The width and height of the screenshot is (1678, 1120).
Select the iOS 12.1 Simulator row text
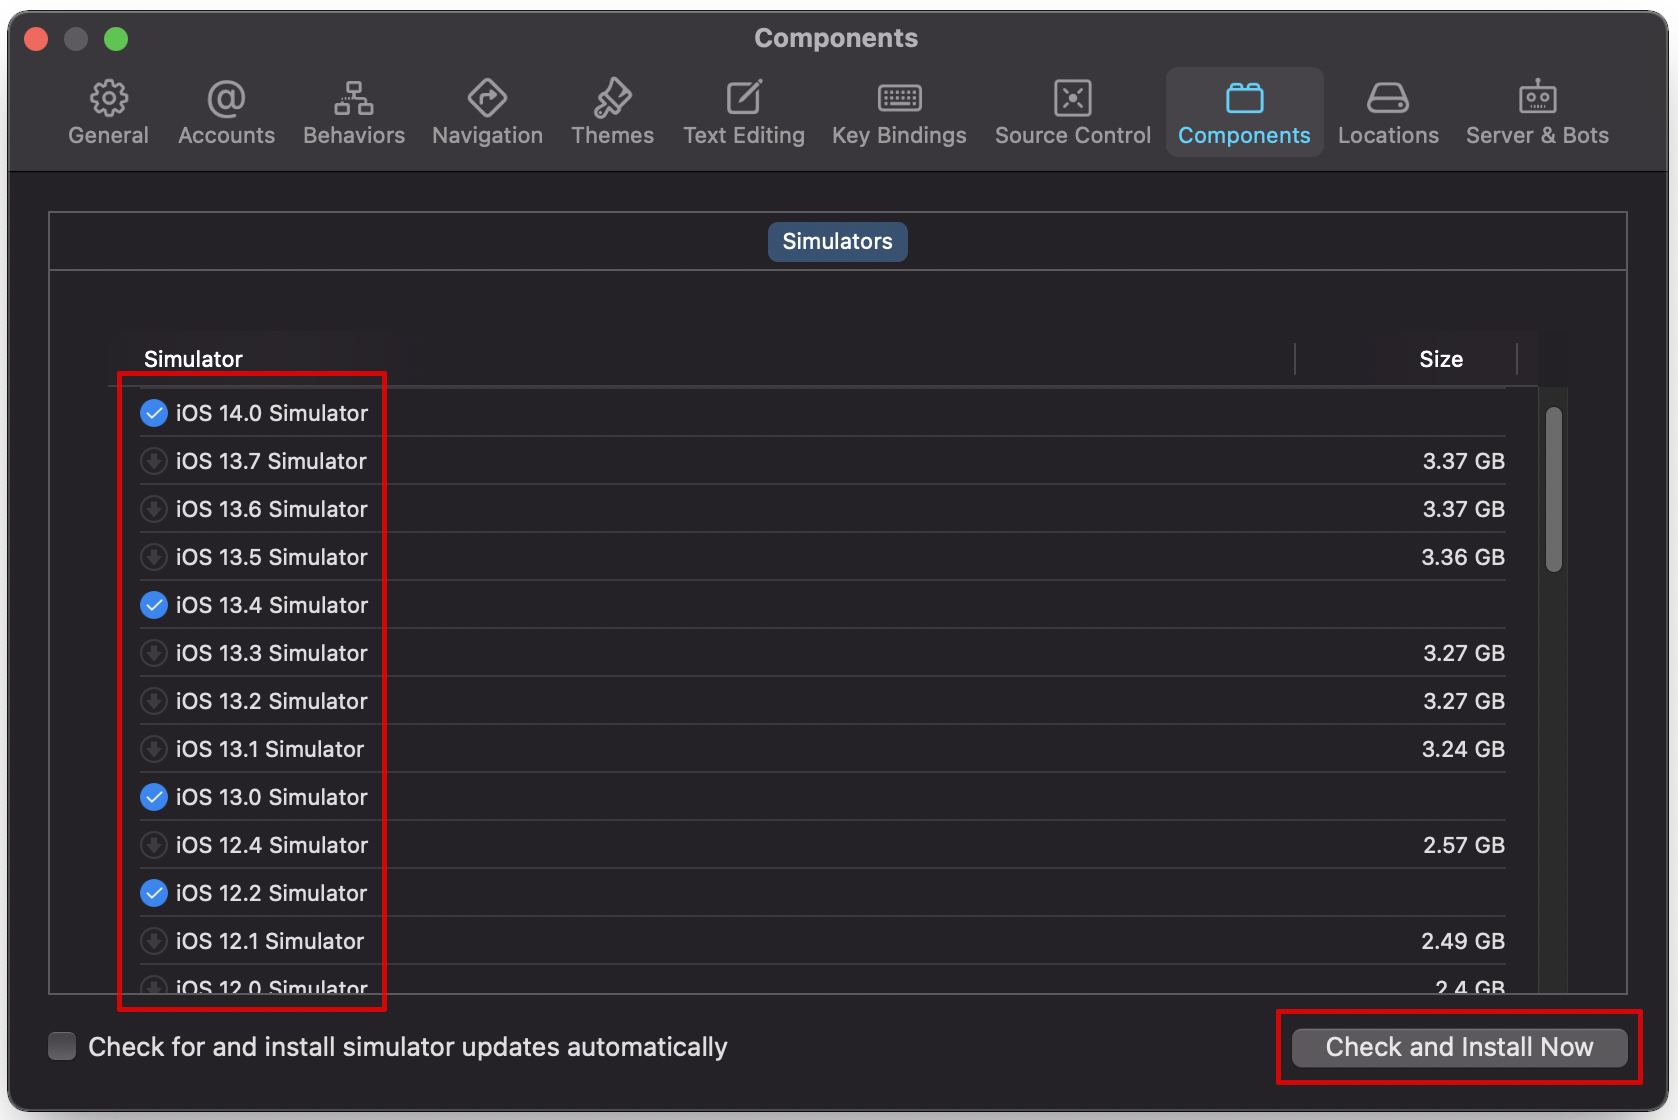tap(270, 941)
